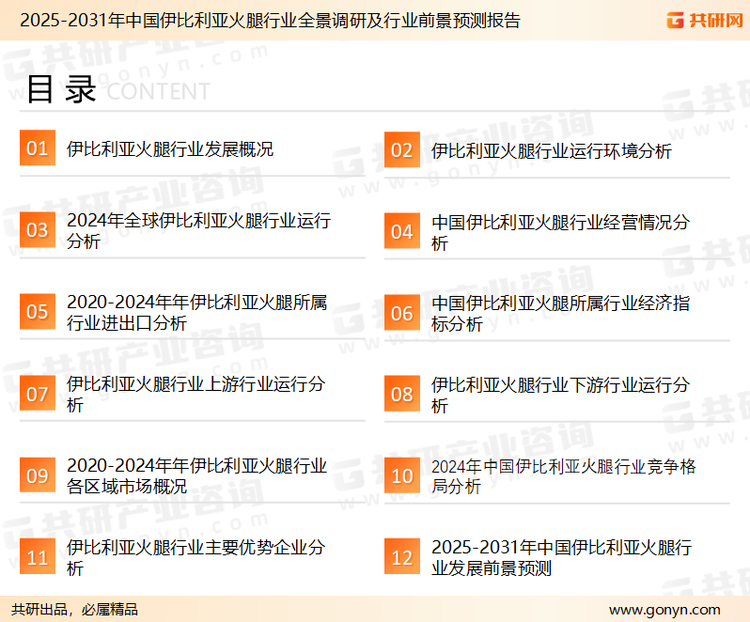This screenshot has width=750, height=622.
Task: Click the 目录 heading
Action: click(x=61, y=89)
